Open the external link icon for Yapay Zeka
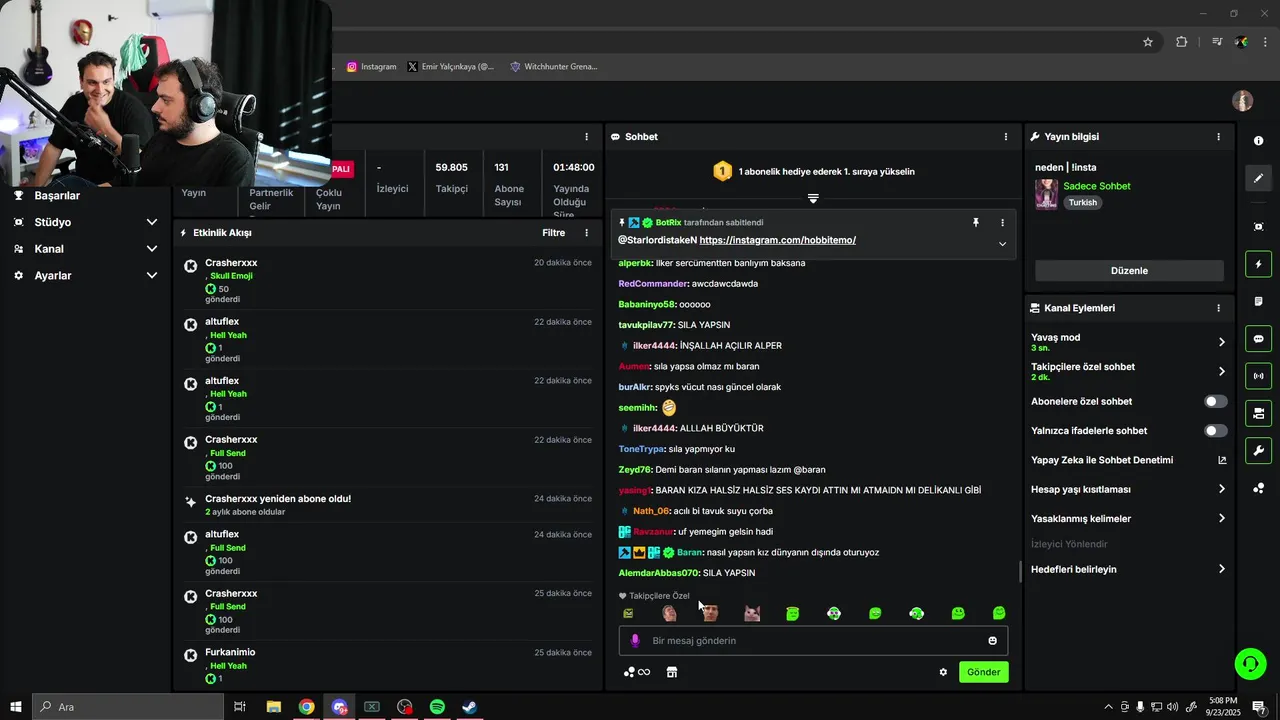This screenshot has height=720, width=1280. (1221, 460)
